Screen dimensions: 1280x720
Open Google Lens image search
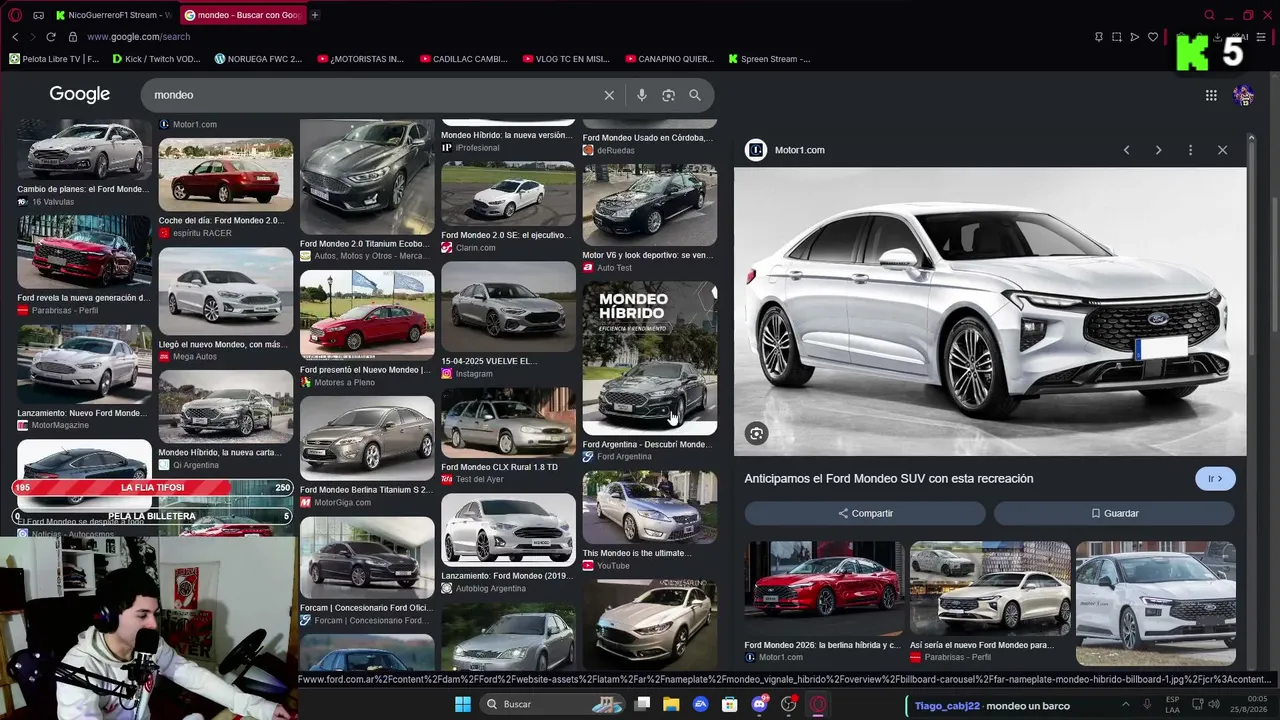coord(668,95)
